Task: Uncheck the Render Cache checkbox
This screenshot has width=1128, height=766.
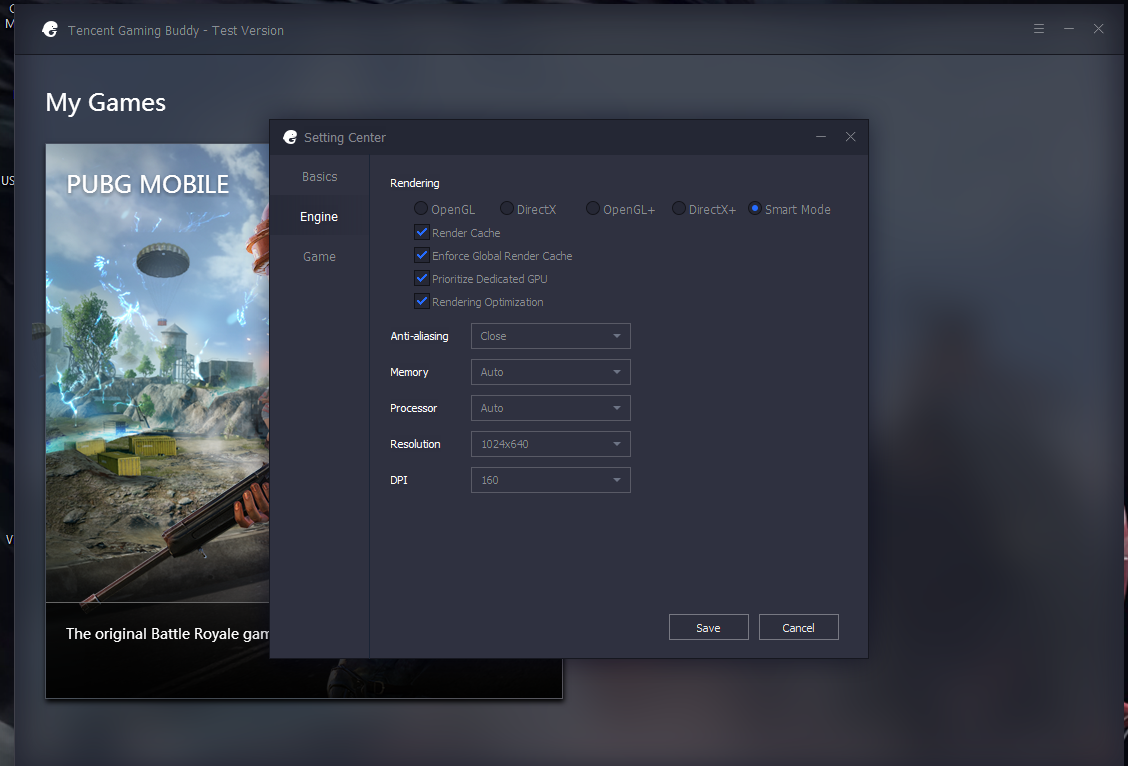Action: point(422,232)
